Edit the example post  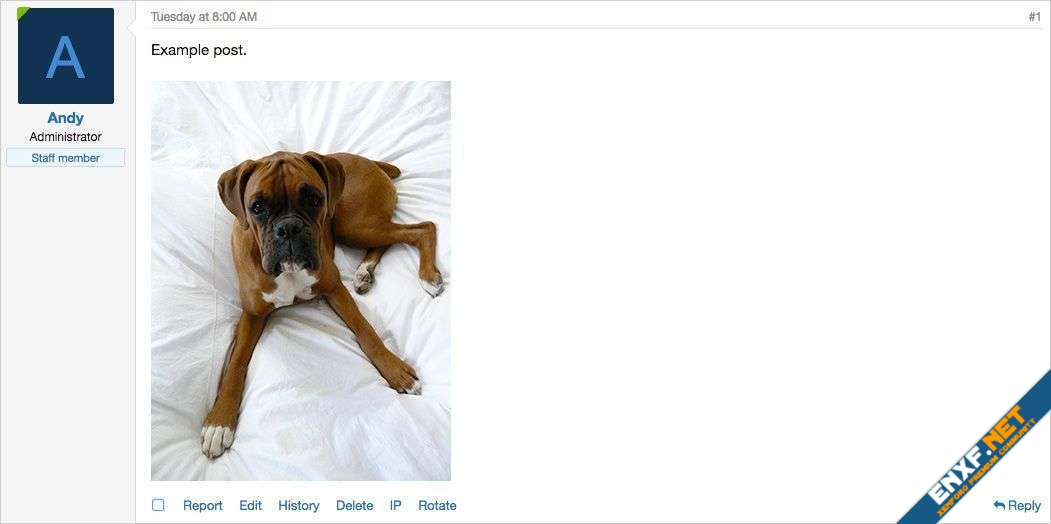coord(251,506)
